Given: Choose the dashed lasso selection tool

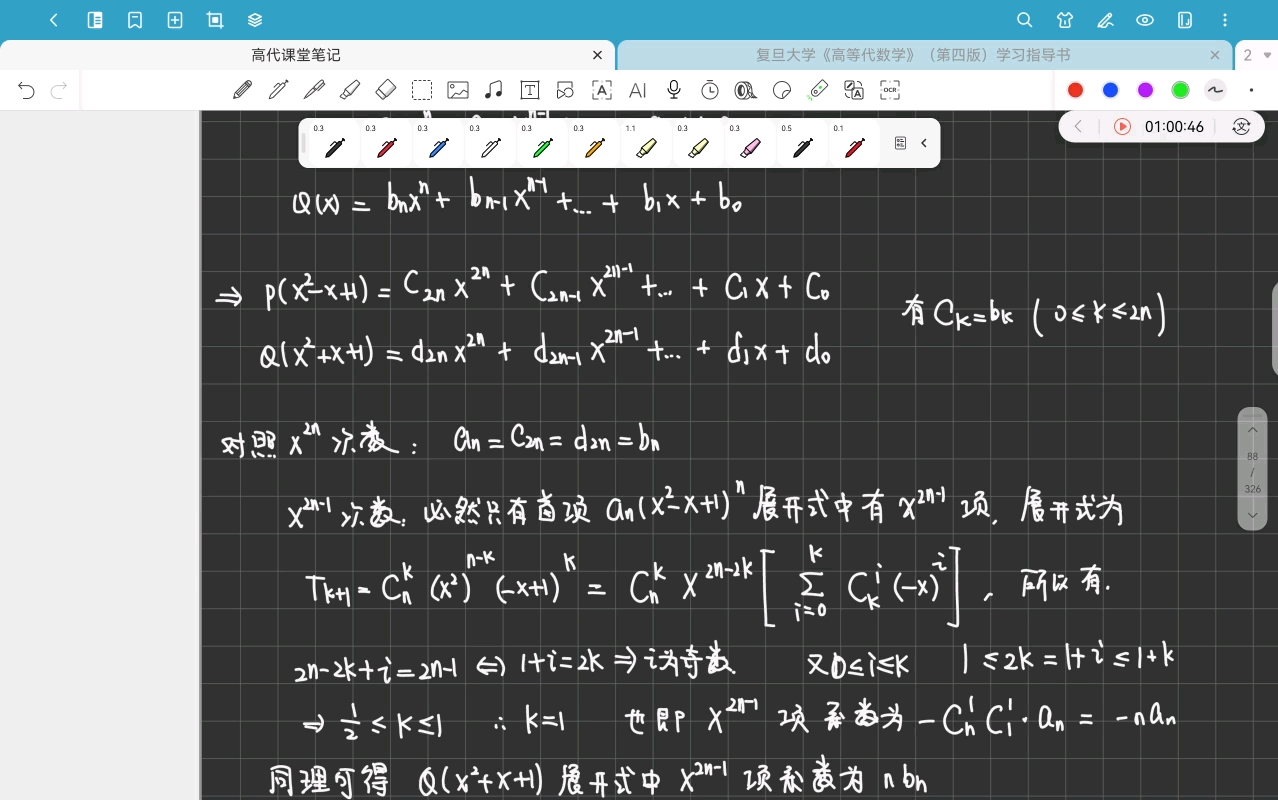Looking at the screenshot, I should [422, 90].
